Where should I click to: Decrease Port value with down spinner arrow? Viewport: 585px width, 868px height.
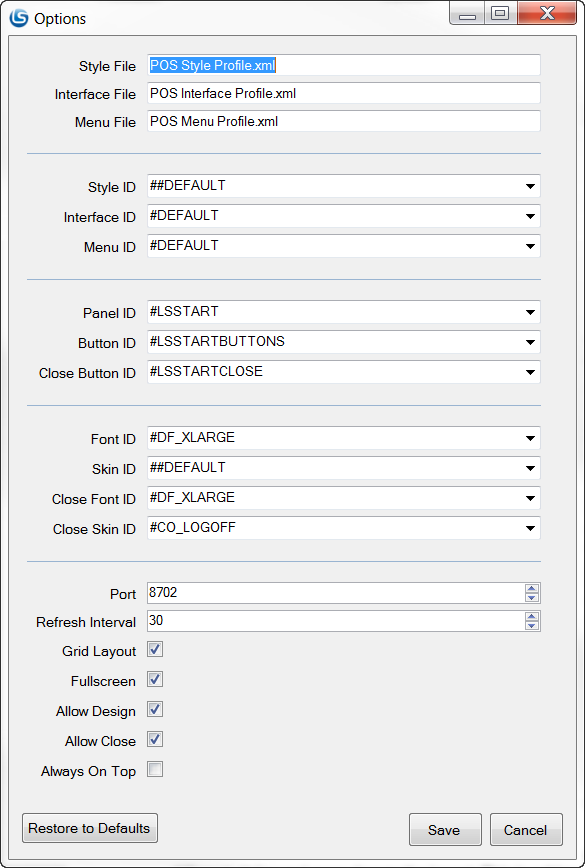coord(531,598)
